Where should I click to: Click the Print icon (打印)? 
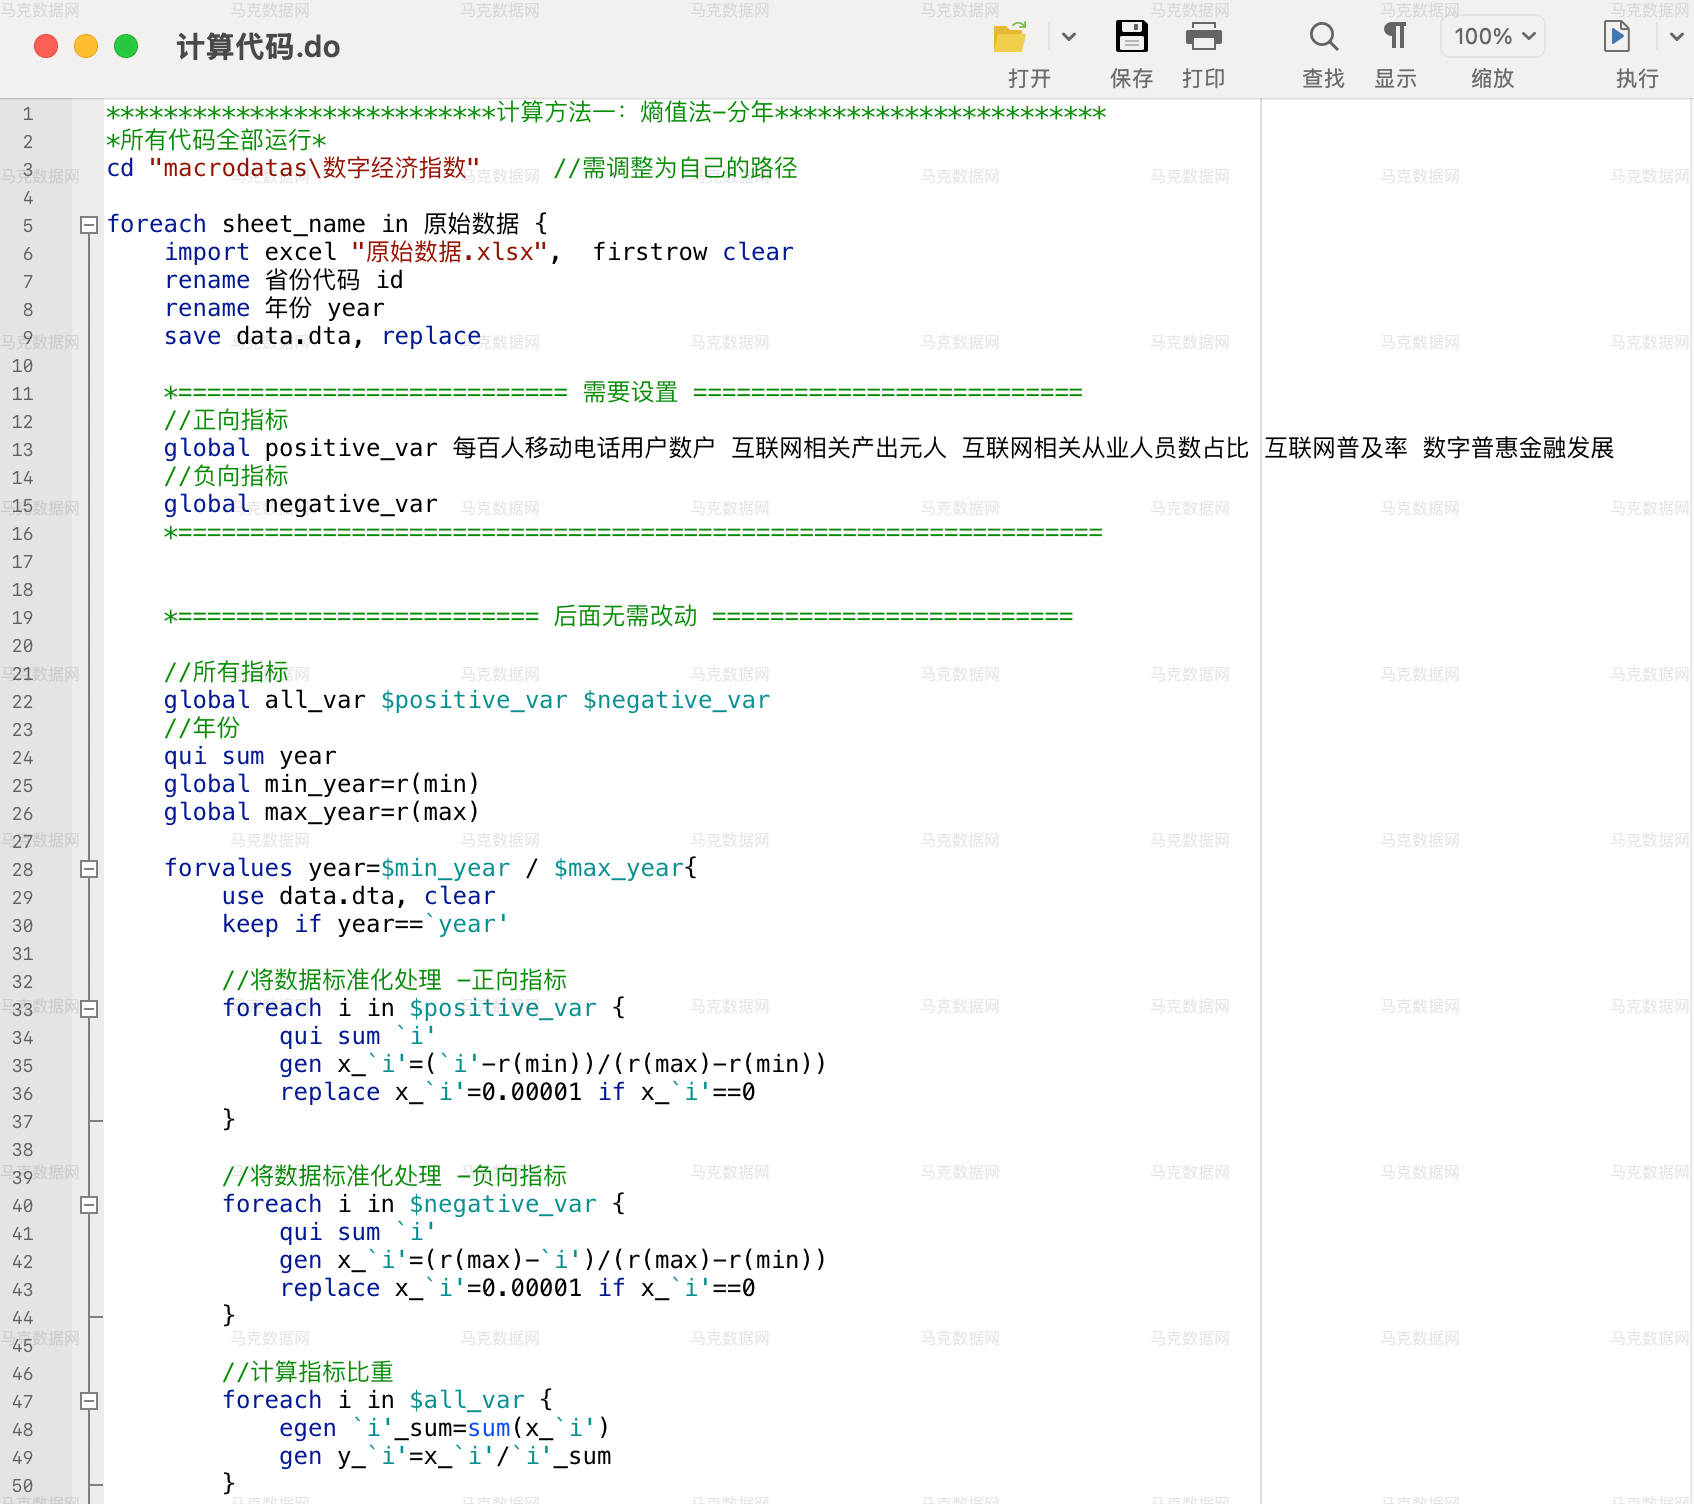point(1203,37)
